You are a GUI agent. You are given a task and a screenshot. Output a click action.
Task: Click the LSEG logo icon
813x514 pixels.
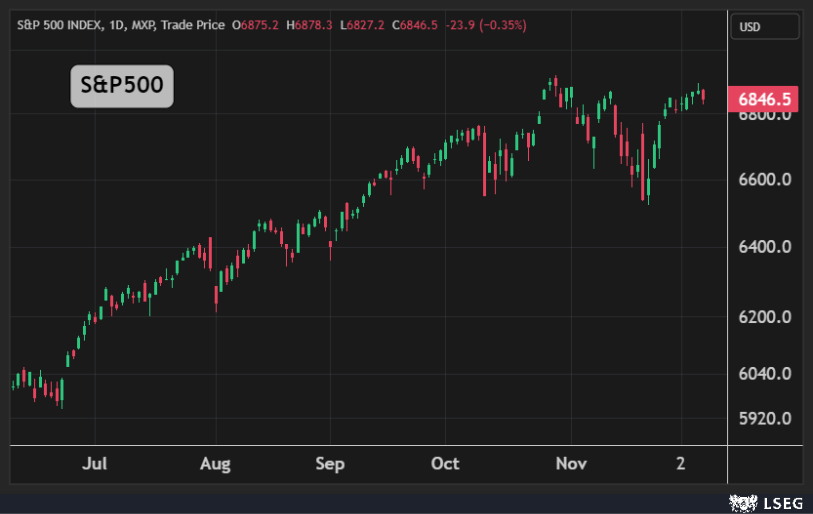pyautogui.click(x=741, y=501)
